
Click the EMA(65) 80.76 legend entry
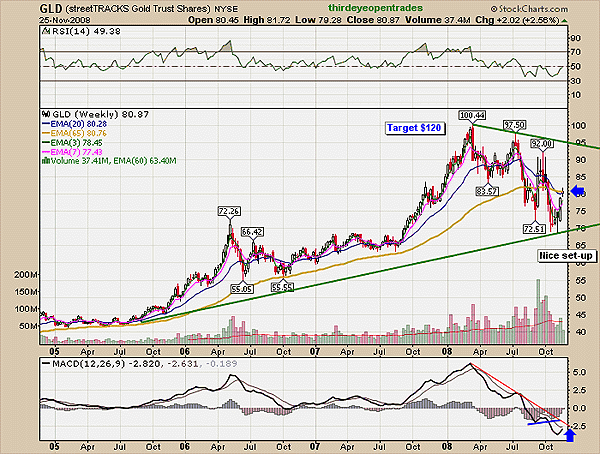78,133
